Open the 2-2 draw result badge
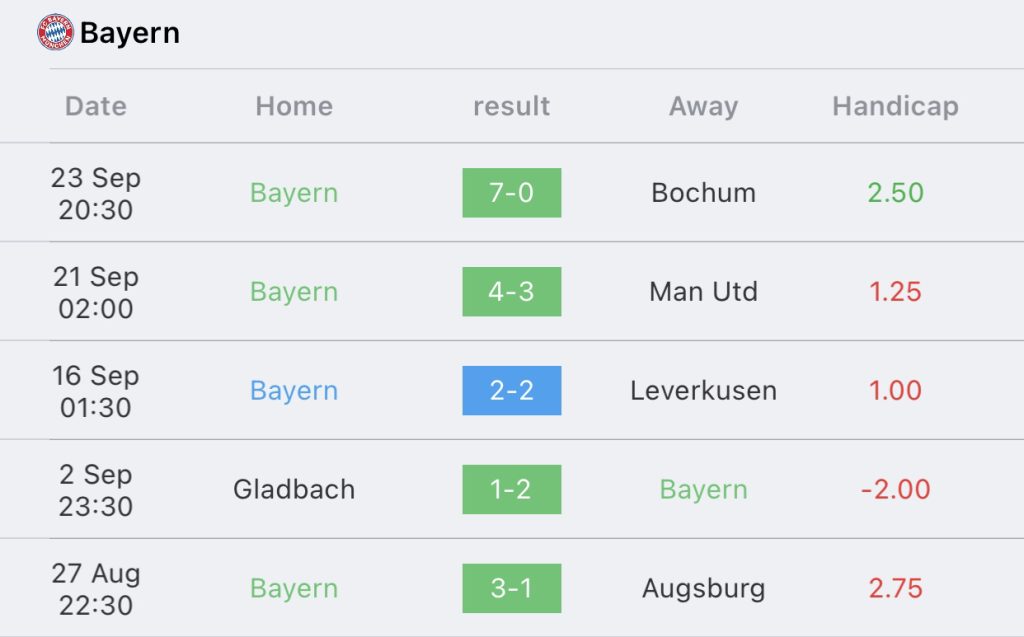The width and height of the screenshot is (1024, 637). pyautogui.click(x=511, y=391)
